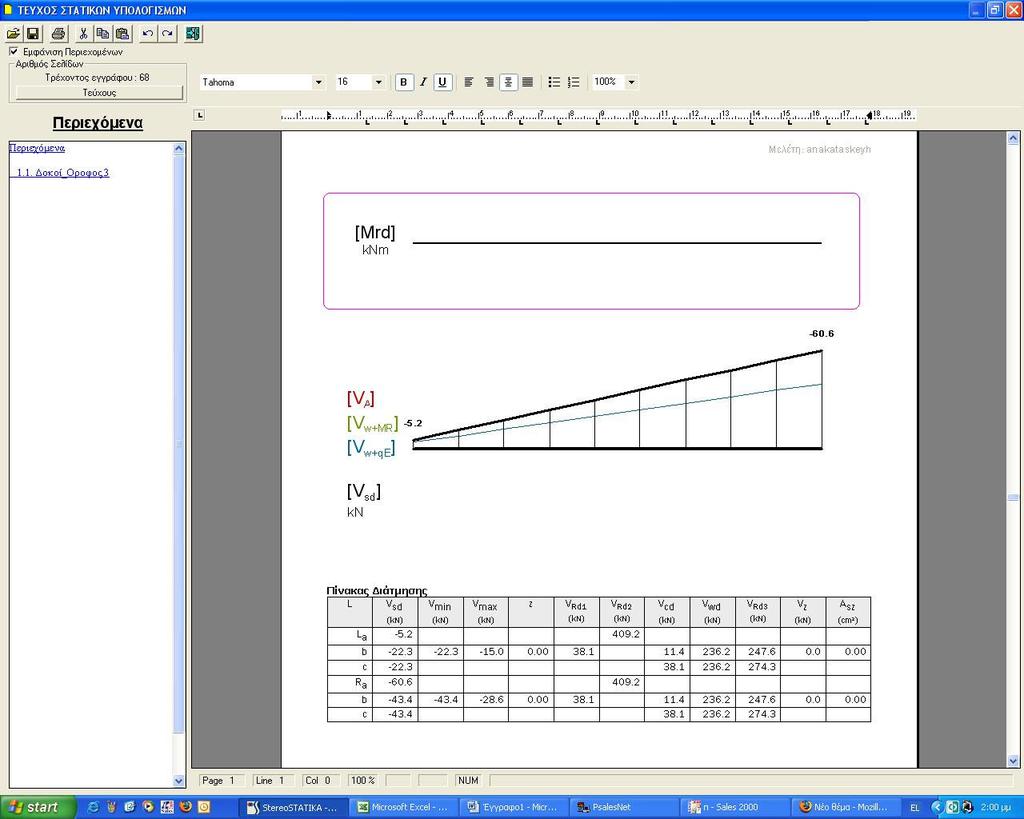
Task: Click the Τρέχοντος εγγράφου : 68 label
Action: 97,78
